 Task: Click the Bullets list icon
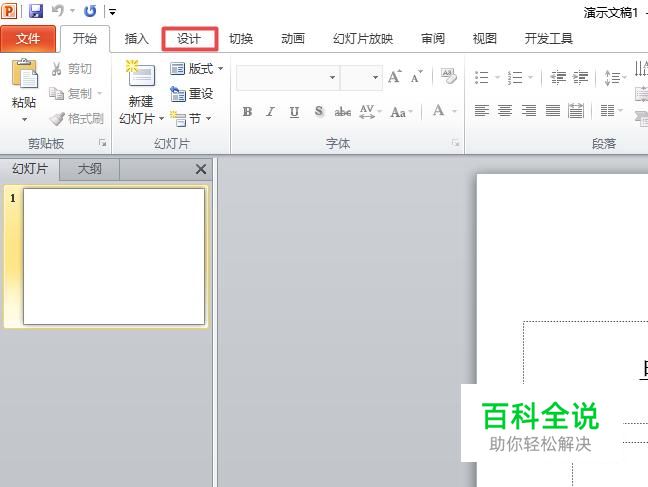click(482, 77)
